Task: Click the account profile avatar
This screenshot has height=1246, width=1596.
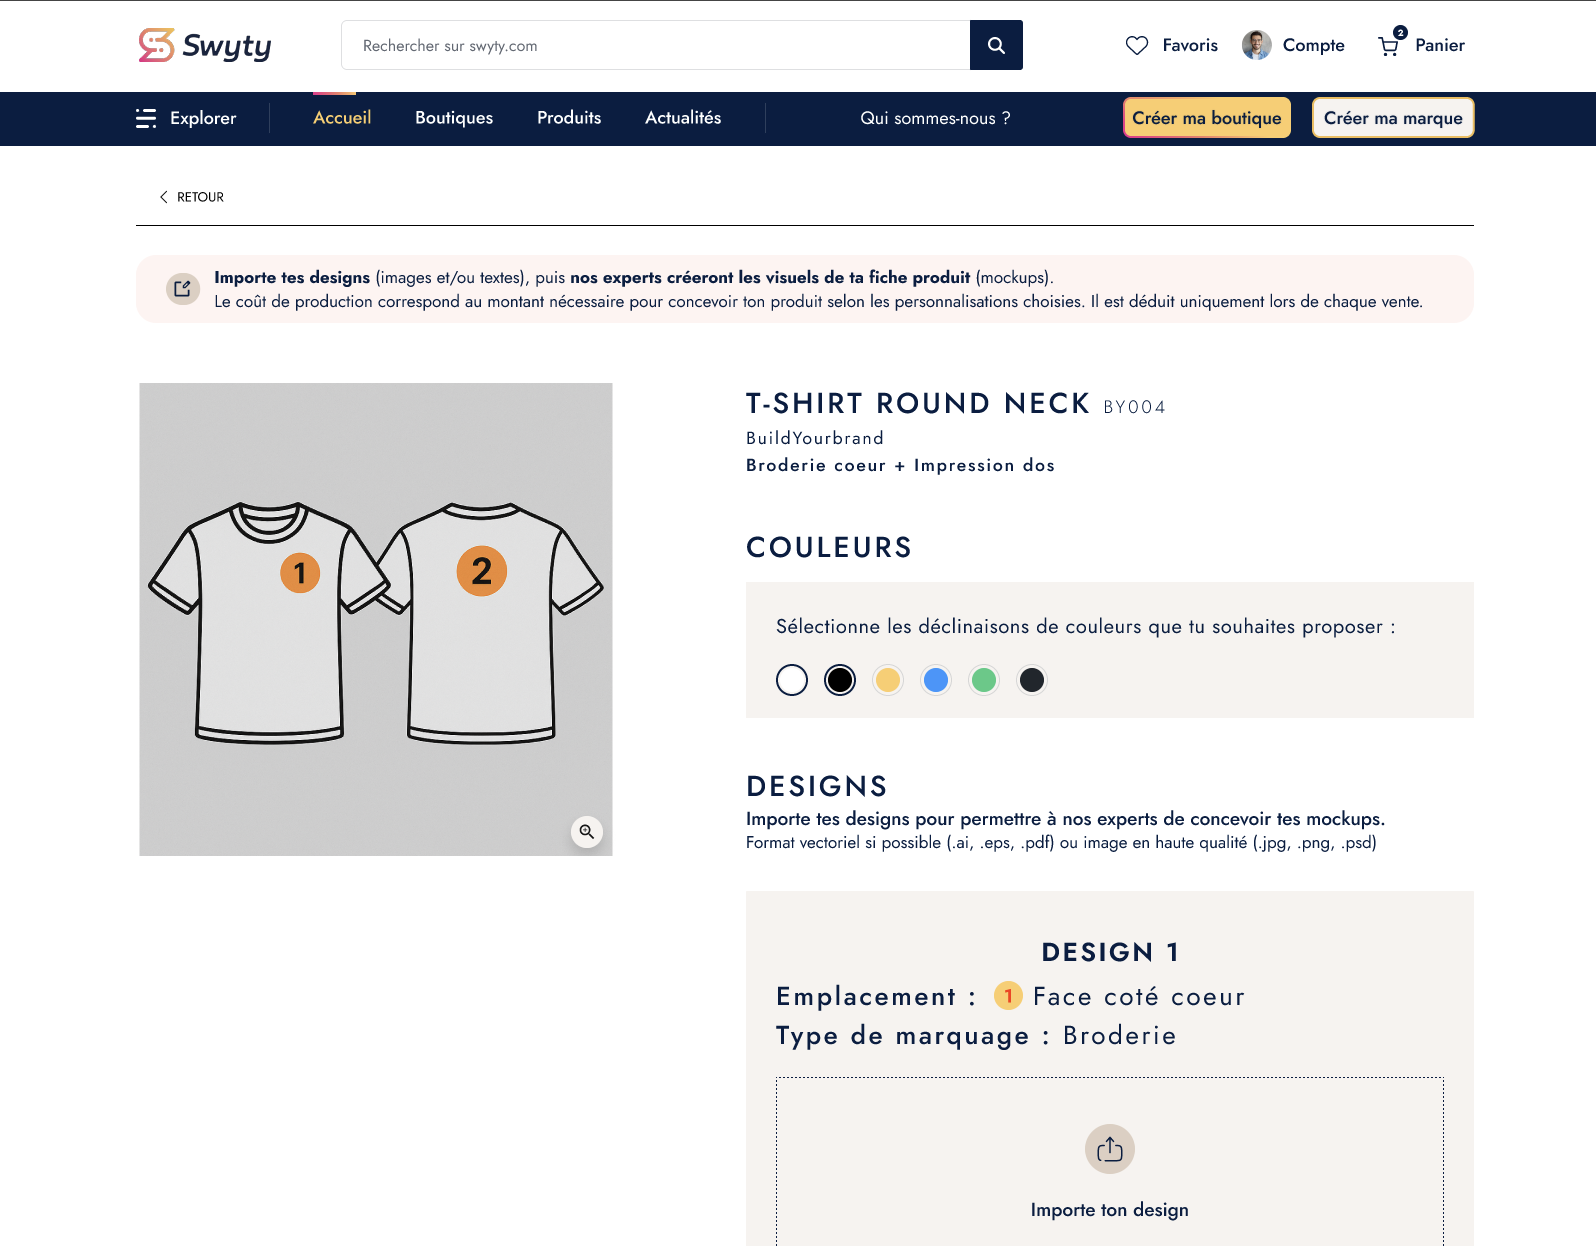Action: tap(1256, 45)
